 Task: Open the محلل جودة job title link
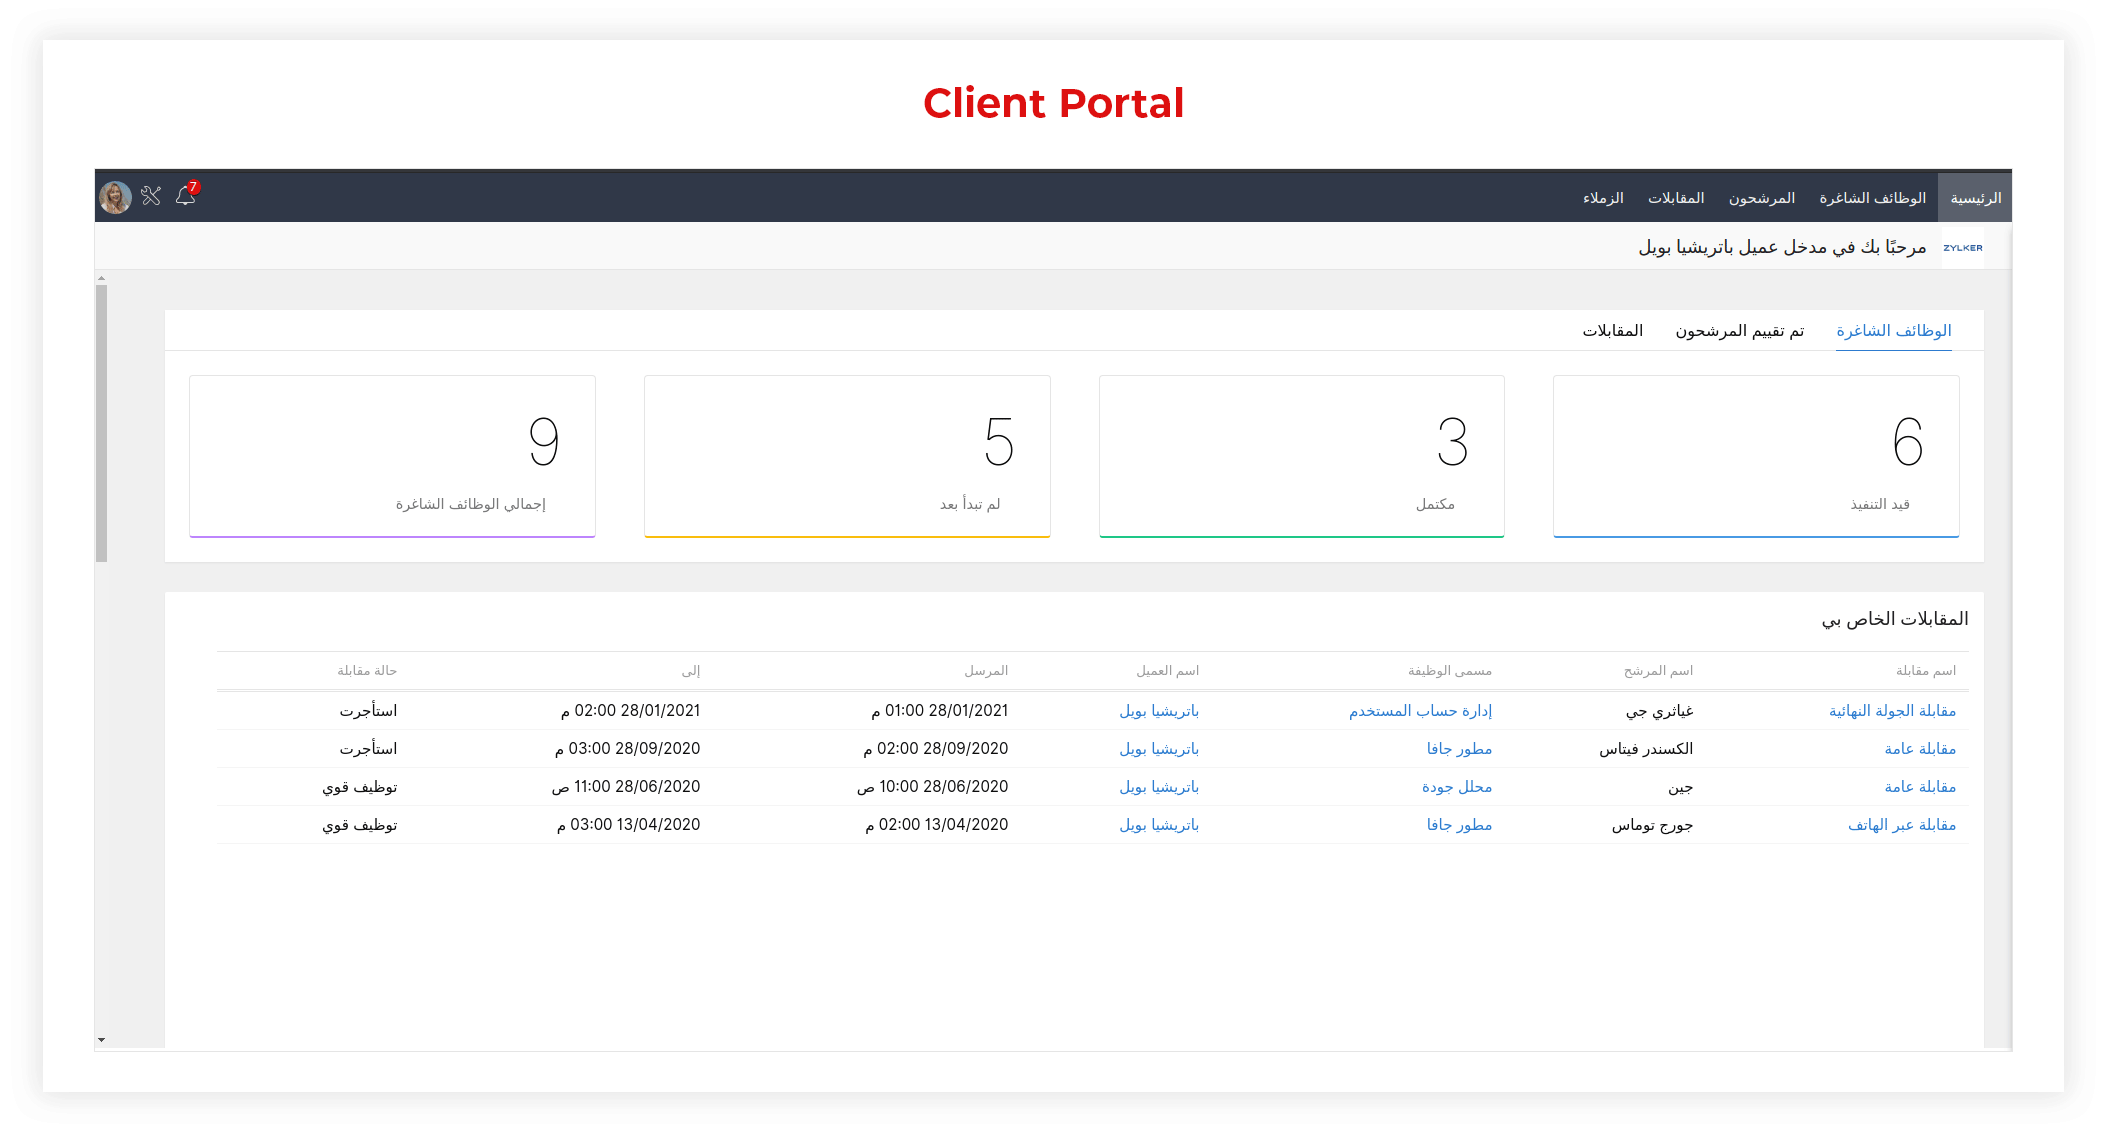click(1456, 787)
